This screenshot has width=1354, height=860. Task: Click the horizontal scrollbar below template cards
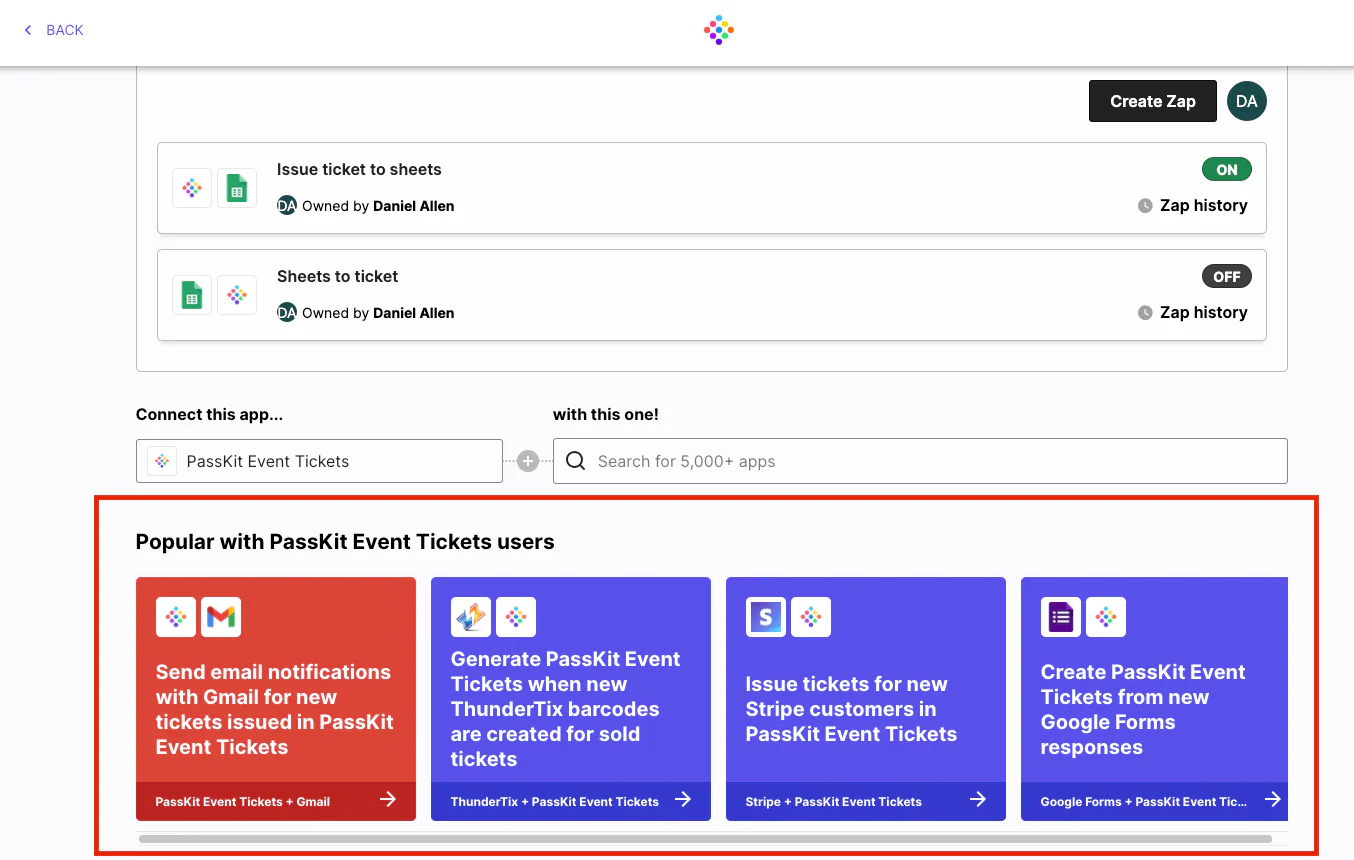point(705,839)
